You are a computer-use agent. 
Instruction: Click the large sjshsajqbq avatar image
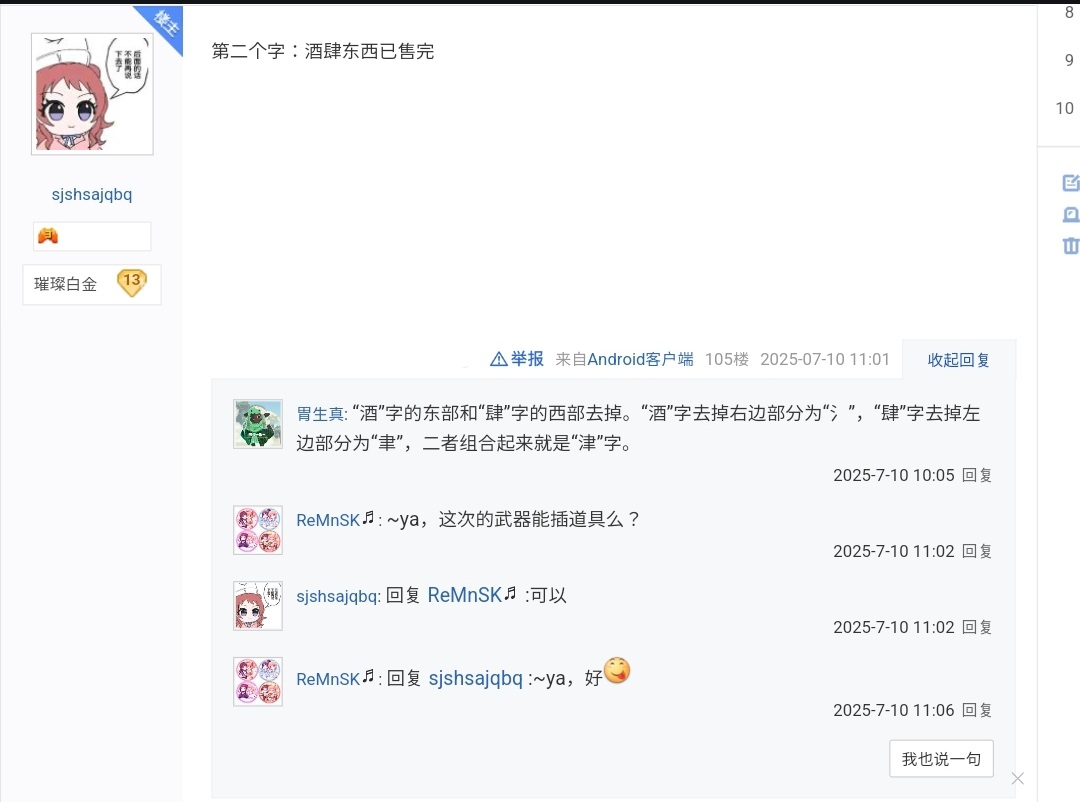[92, 94]
